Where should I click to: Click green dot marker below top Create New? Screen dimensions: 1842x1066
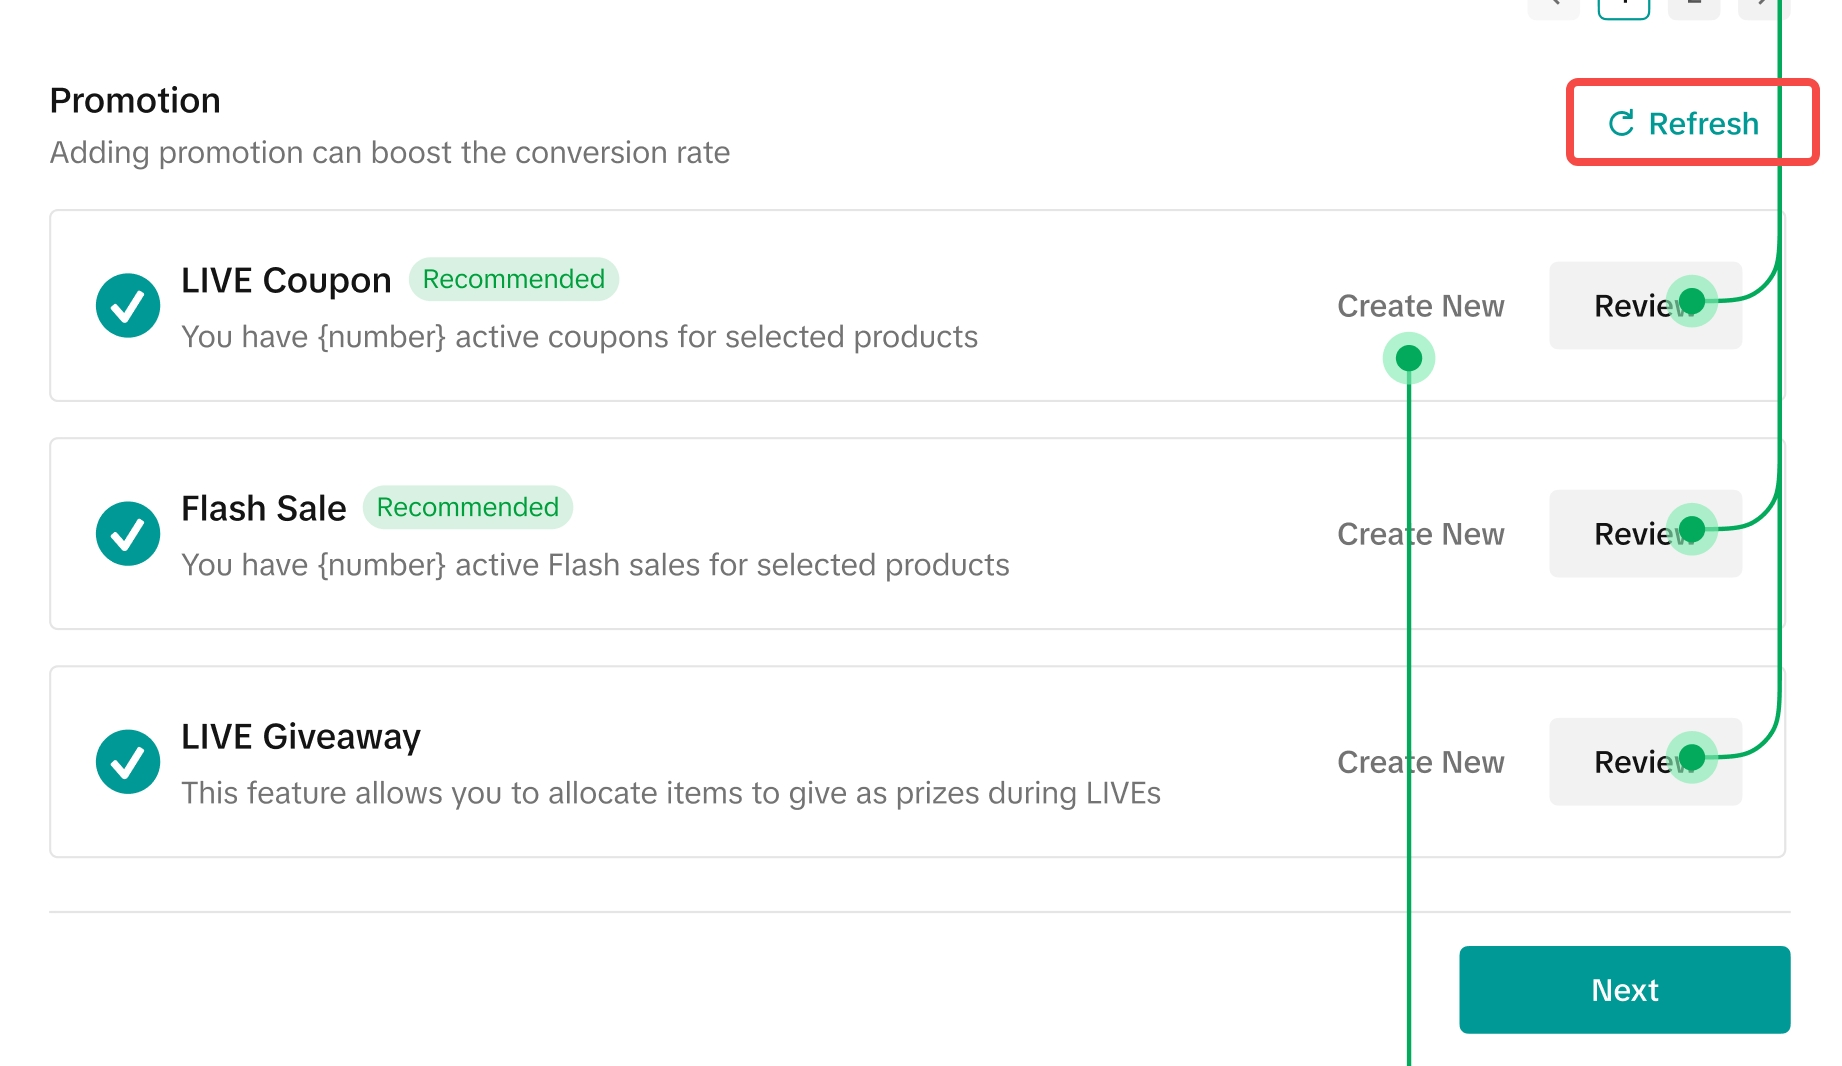pos(1408,358)
